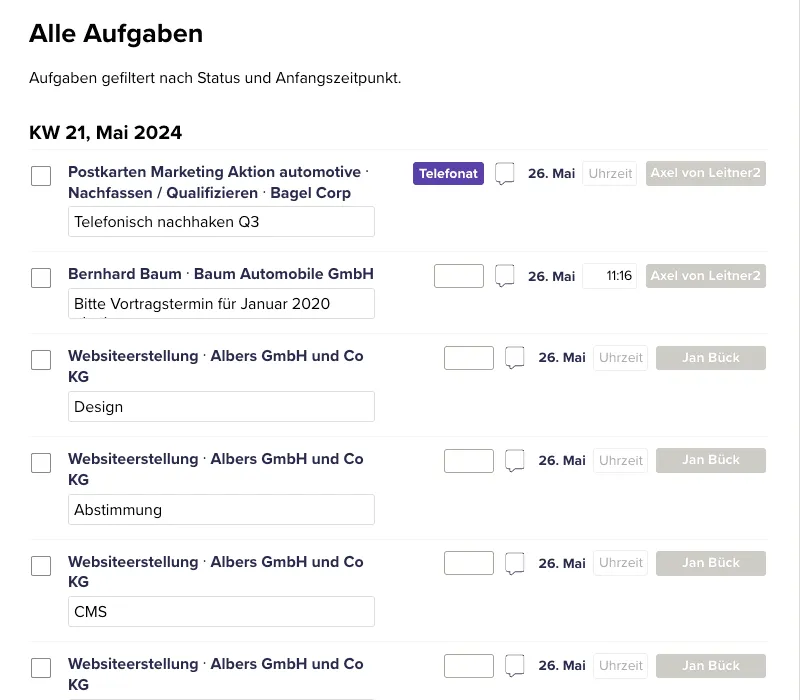Viewport: 800px width, 700px height.
Task: Tick the checkbox for the Design task
Action: 41,360
